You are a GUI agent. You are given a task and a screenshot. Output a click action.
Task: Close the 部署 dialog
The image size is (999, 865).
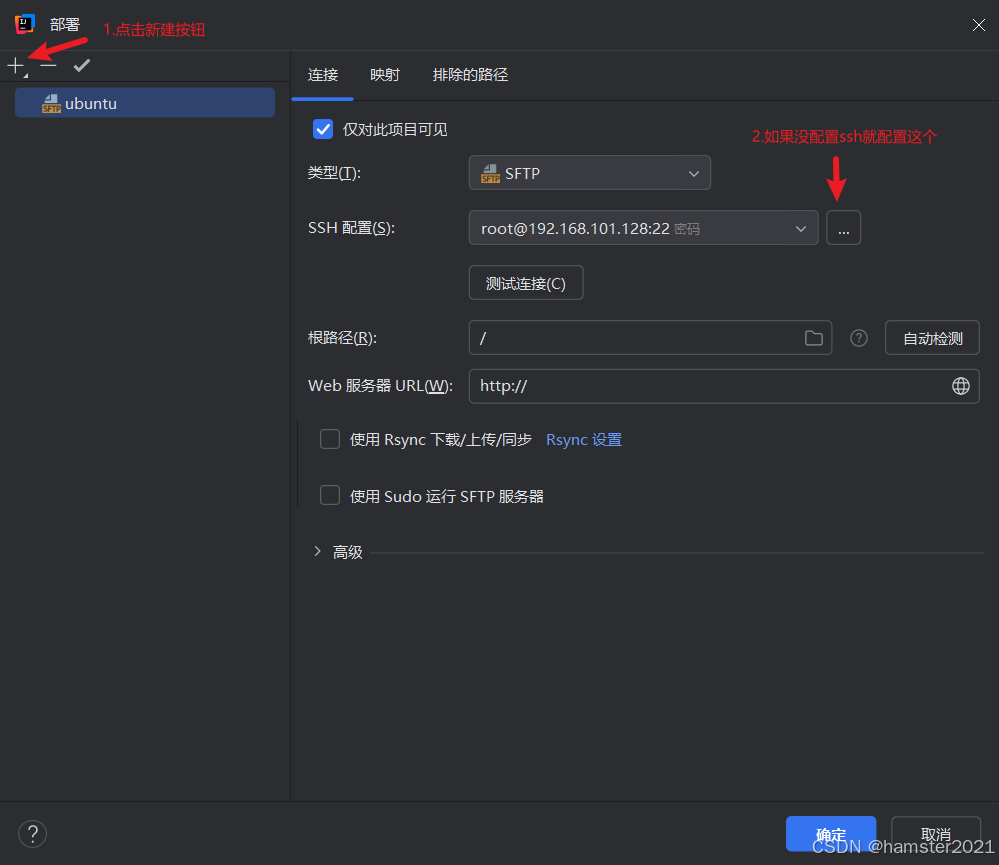(x=979, y=25)
